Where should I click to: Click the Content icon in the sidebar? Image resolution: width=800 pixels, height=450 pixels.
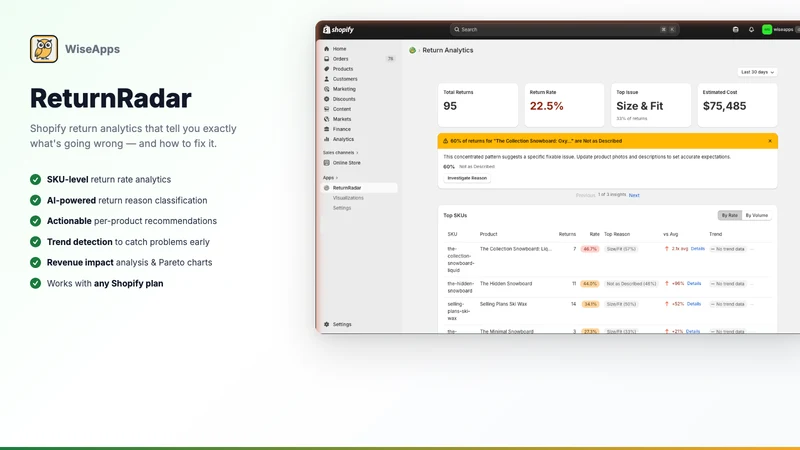(x=327, y=109)
